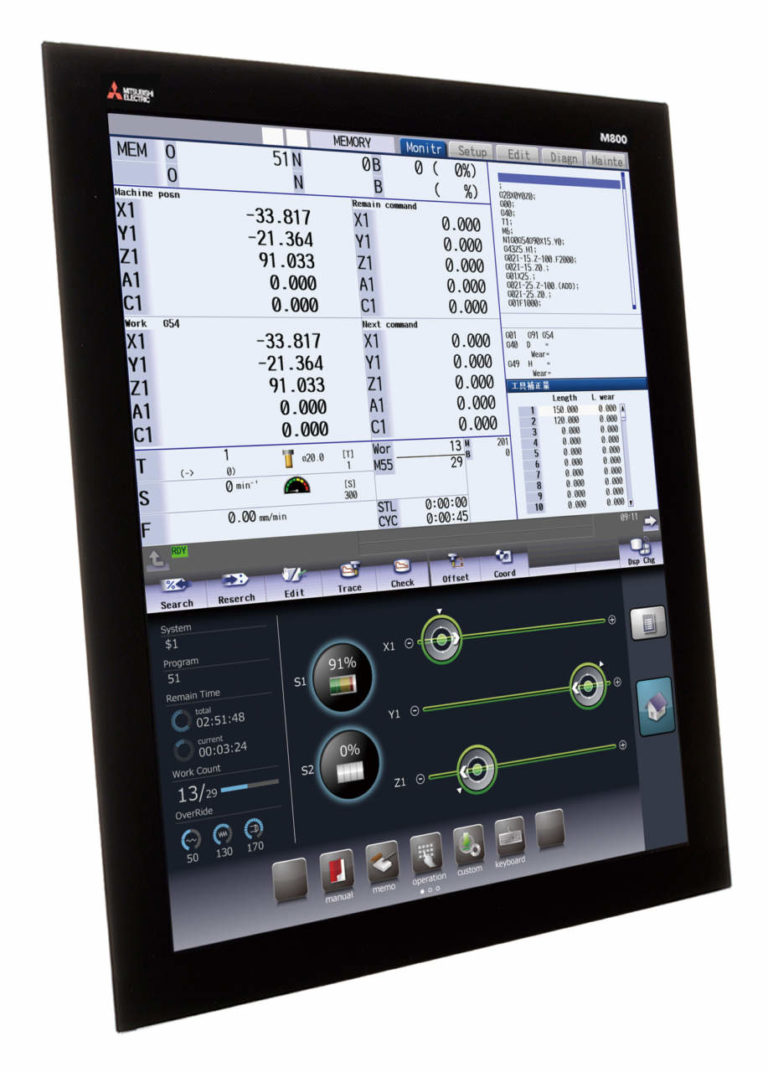The width and height of the screenshot is (768, 1072).
Task: Open the Edit tab beside Setup
Action: [518, 155]
